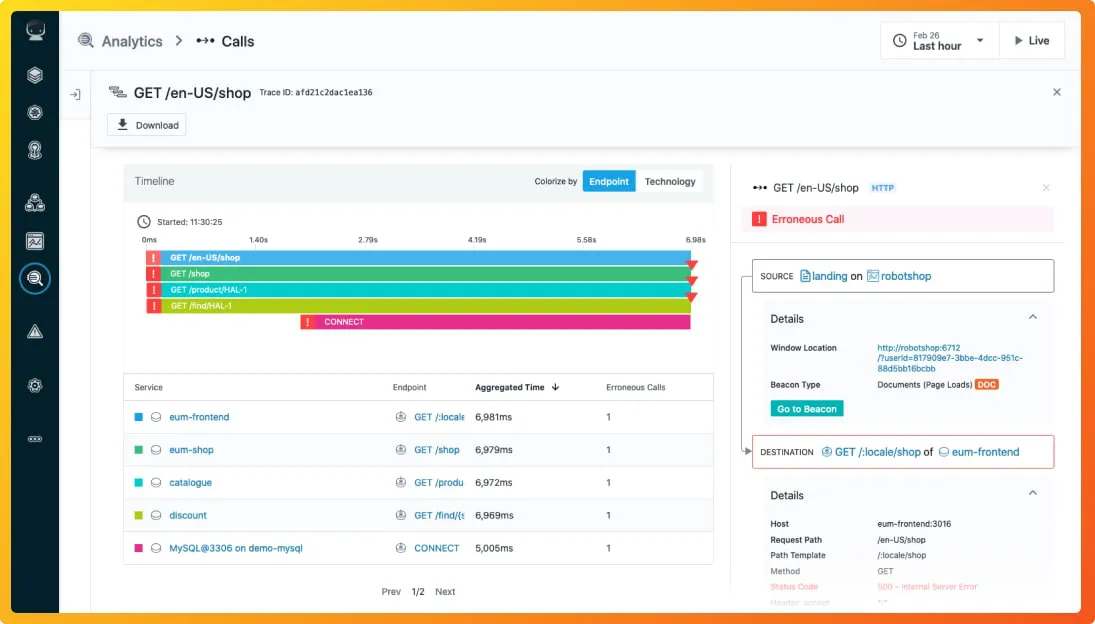The width and height of the screenshot is (1095, 624).
Task: Open the eum-frontend service link
Action: click(x=199, y=417)
